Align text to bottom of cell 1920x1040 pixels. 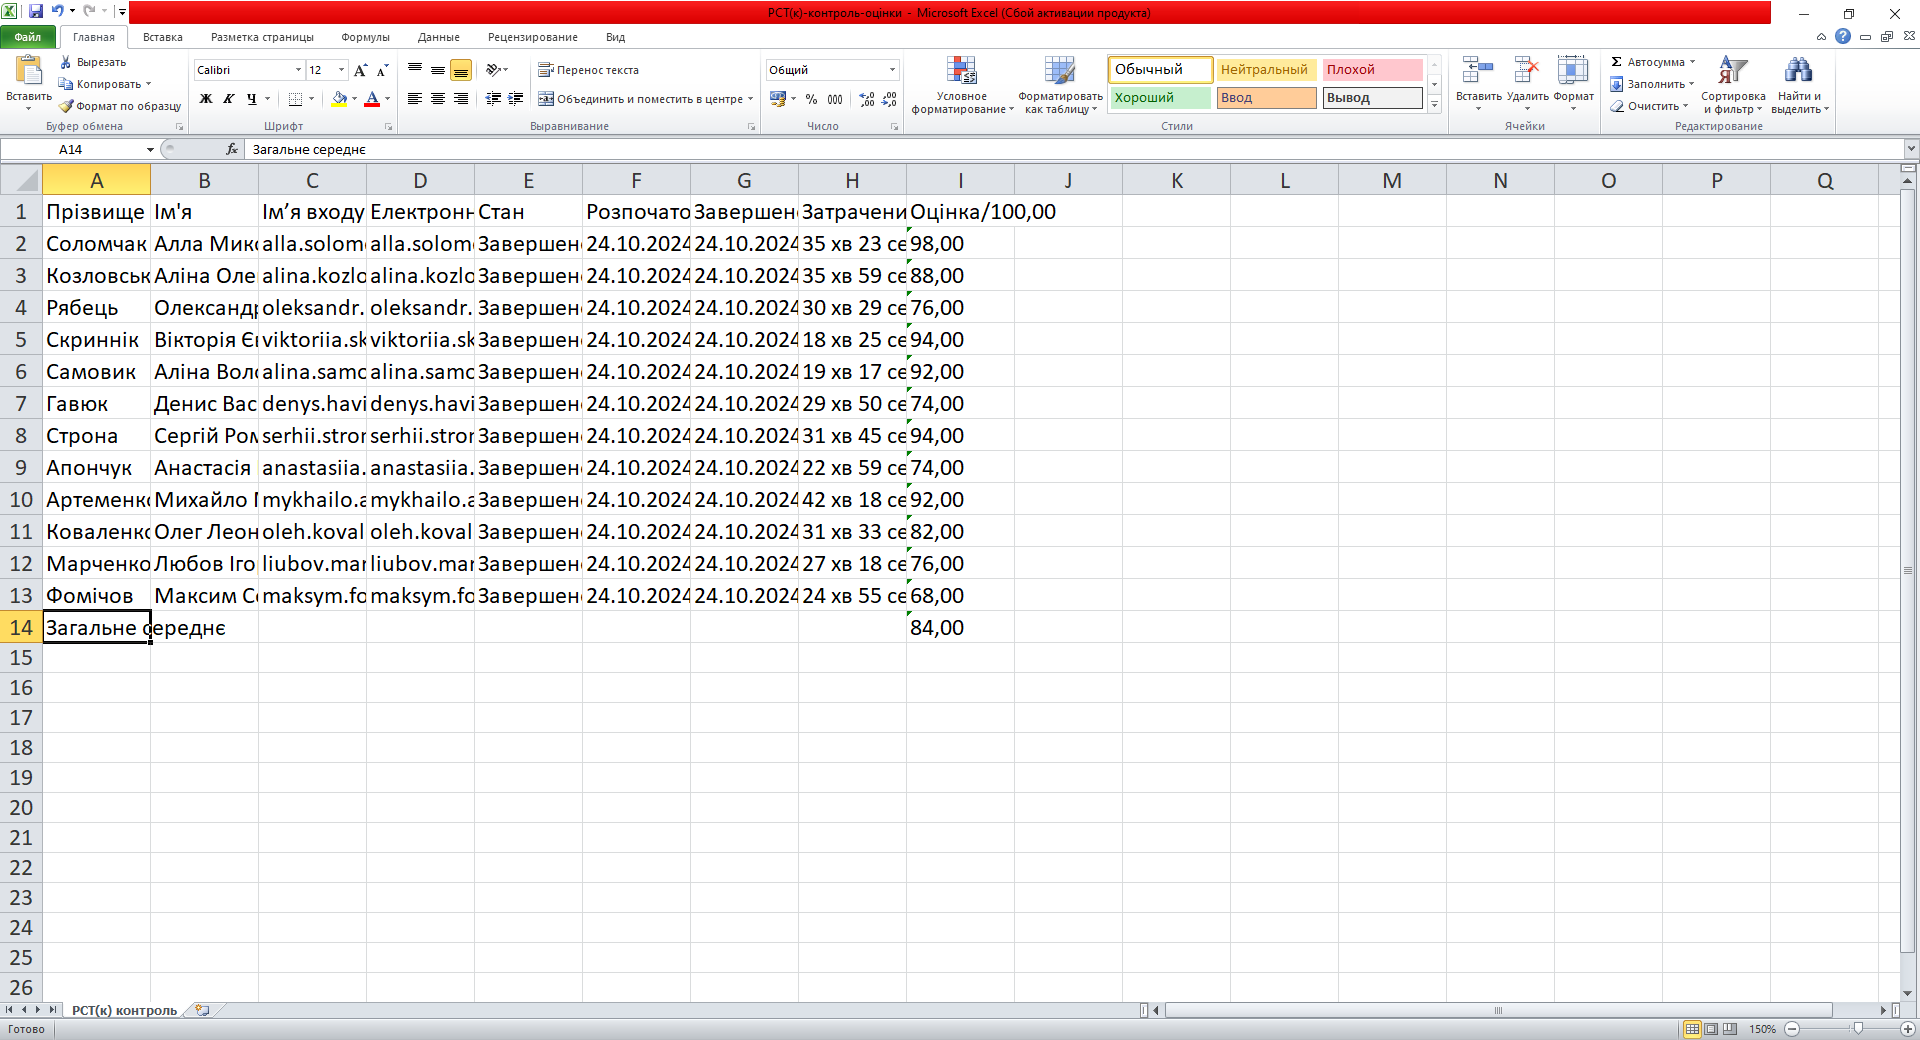tap(461, 70)
